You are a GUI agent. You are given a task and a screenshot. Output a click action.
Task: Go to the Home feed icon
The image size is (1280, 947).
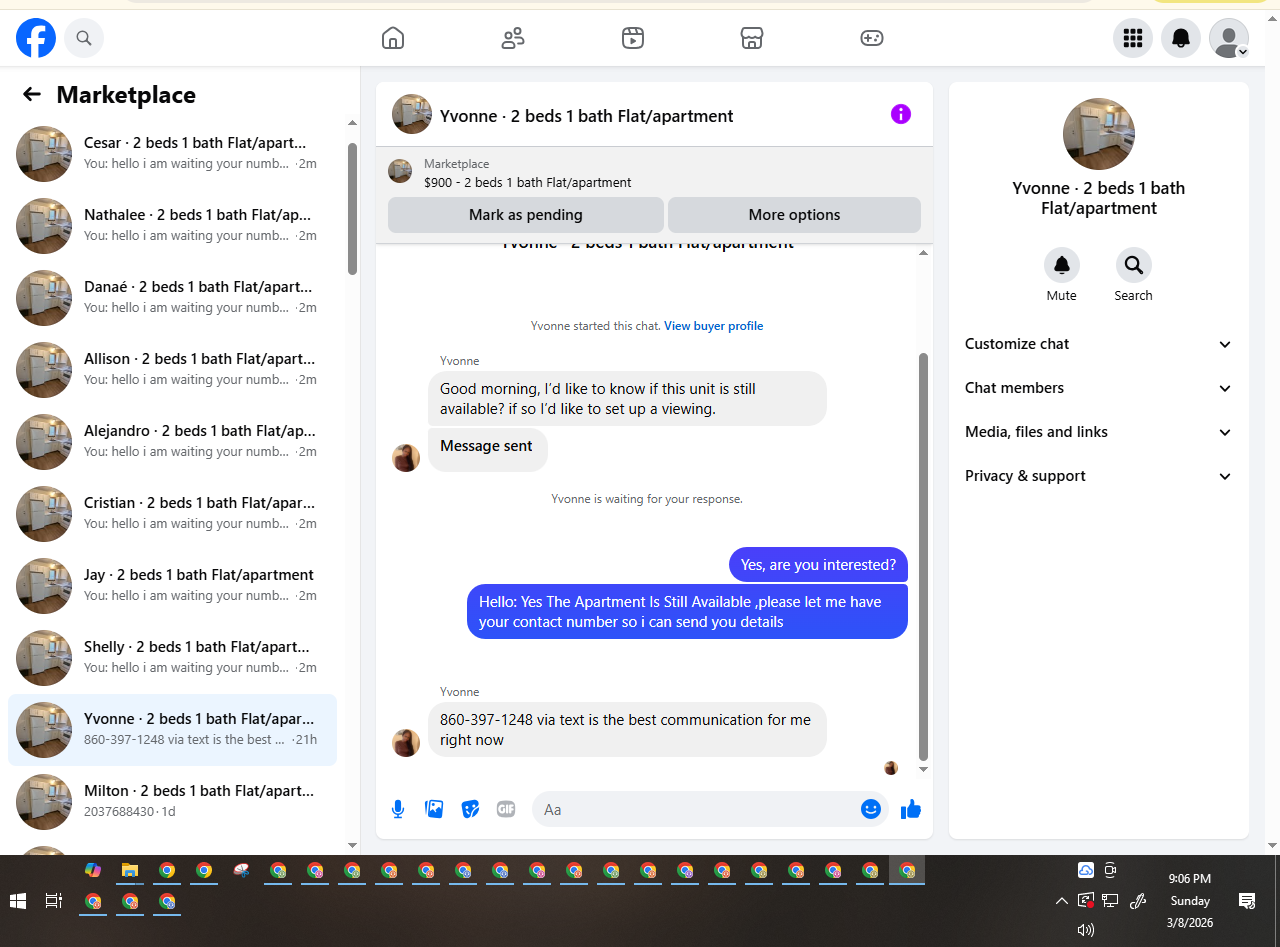coord(393,38)
